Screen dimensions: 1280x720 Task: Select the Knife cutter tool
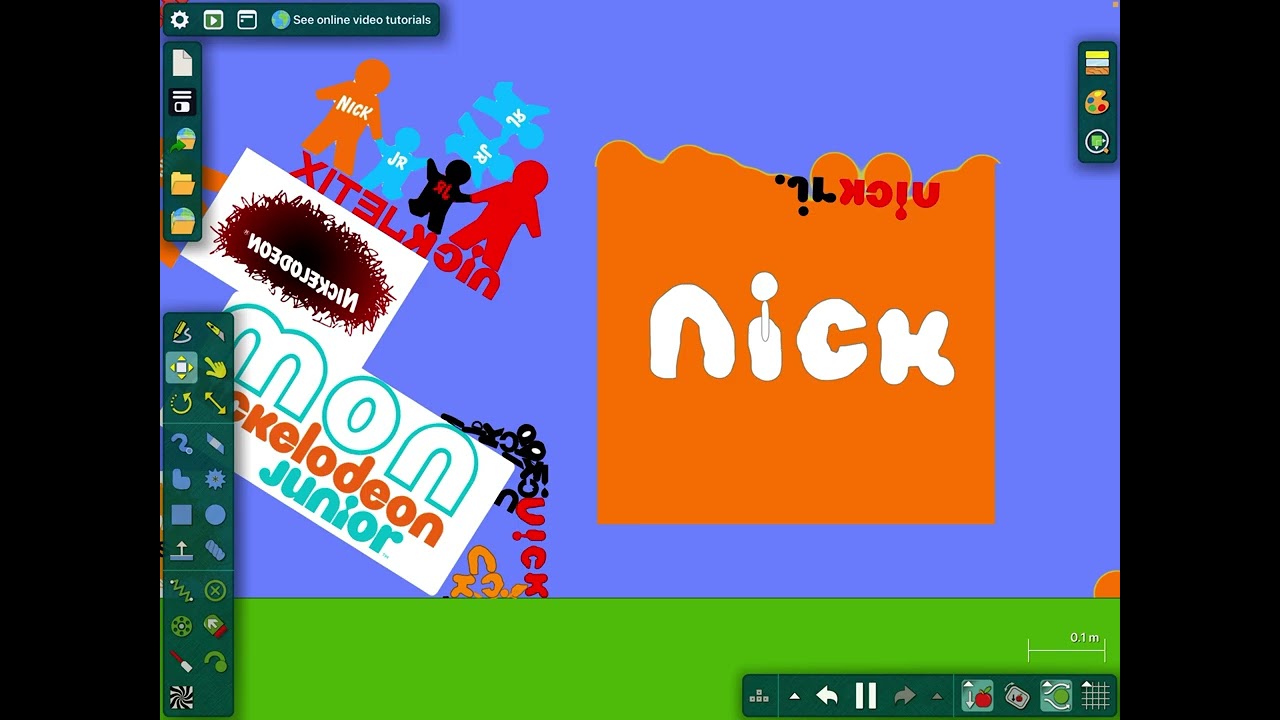(215, 331)
